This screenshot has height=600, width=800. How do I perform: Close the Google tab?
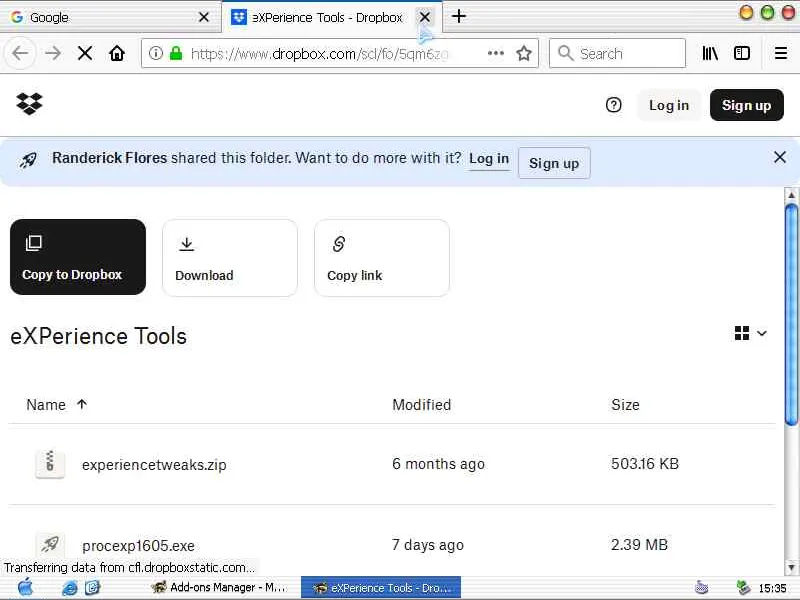(204, 17)
